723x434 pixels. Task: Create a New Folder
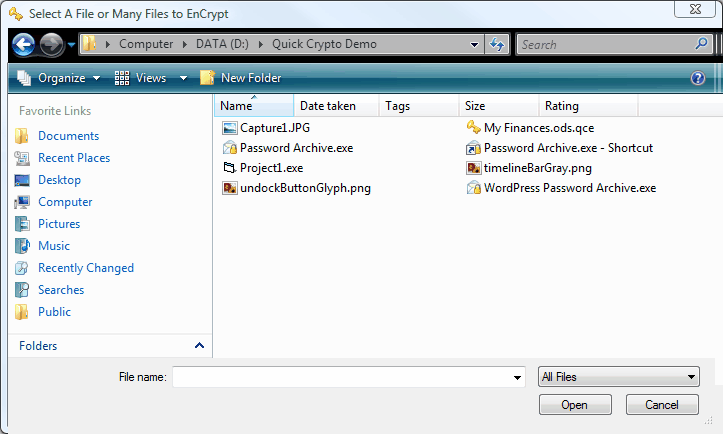(241, 78)
